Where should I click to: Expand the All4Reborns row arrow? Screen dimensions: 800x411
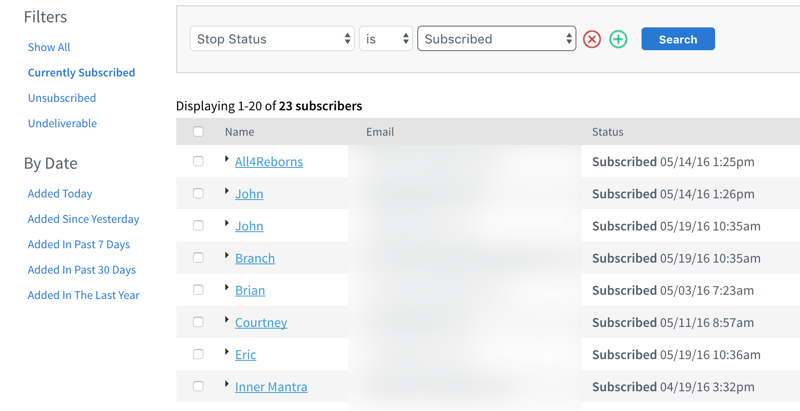227,159
